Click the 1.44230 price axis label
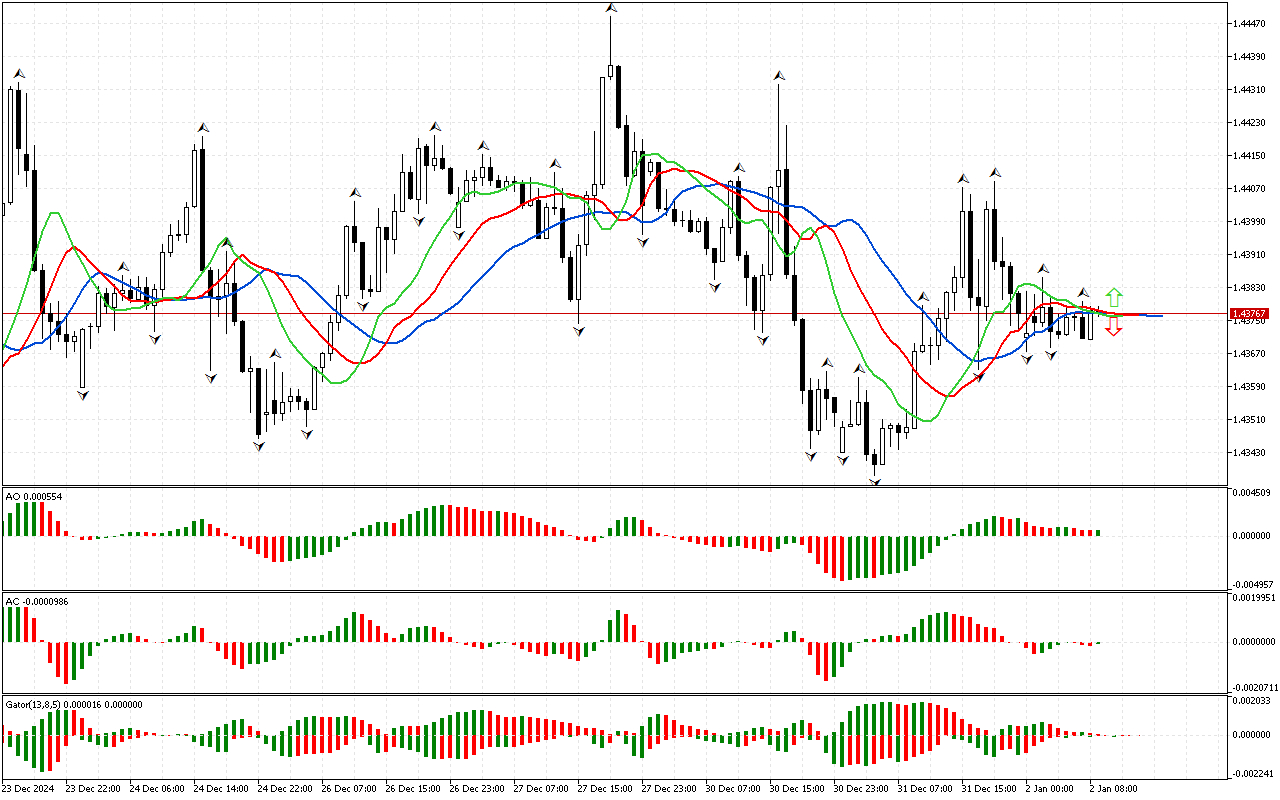Screen dimensions: 1280x800 tap(1251, 122)
